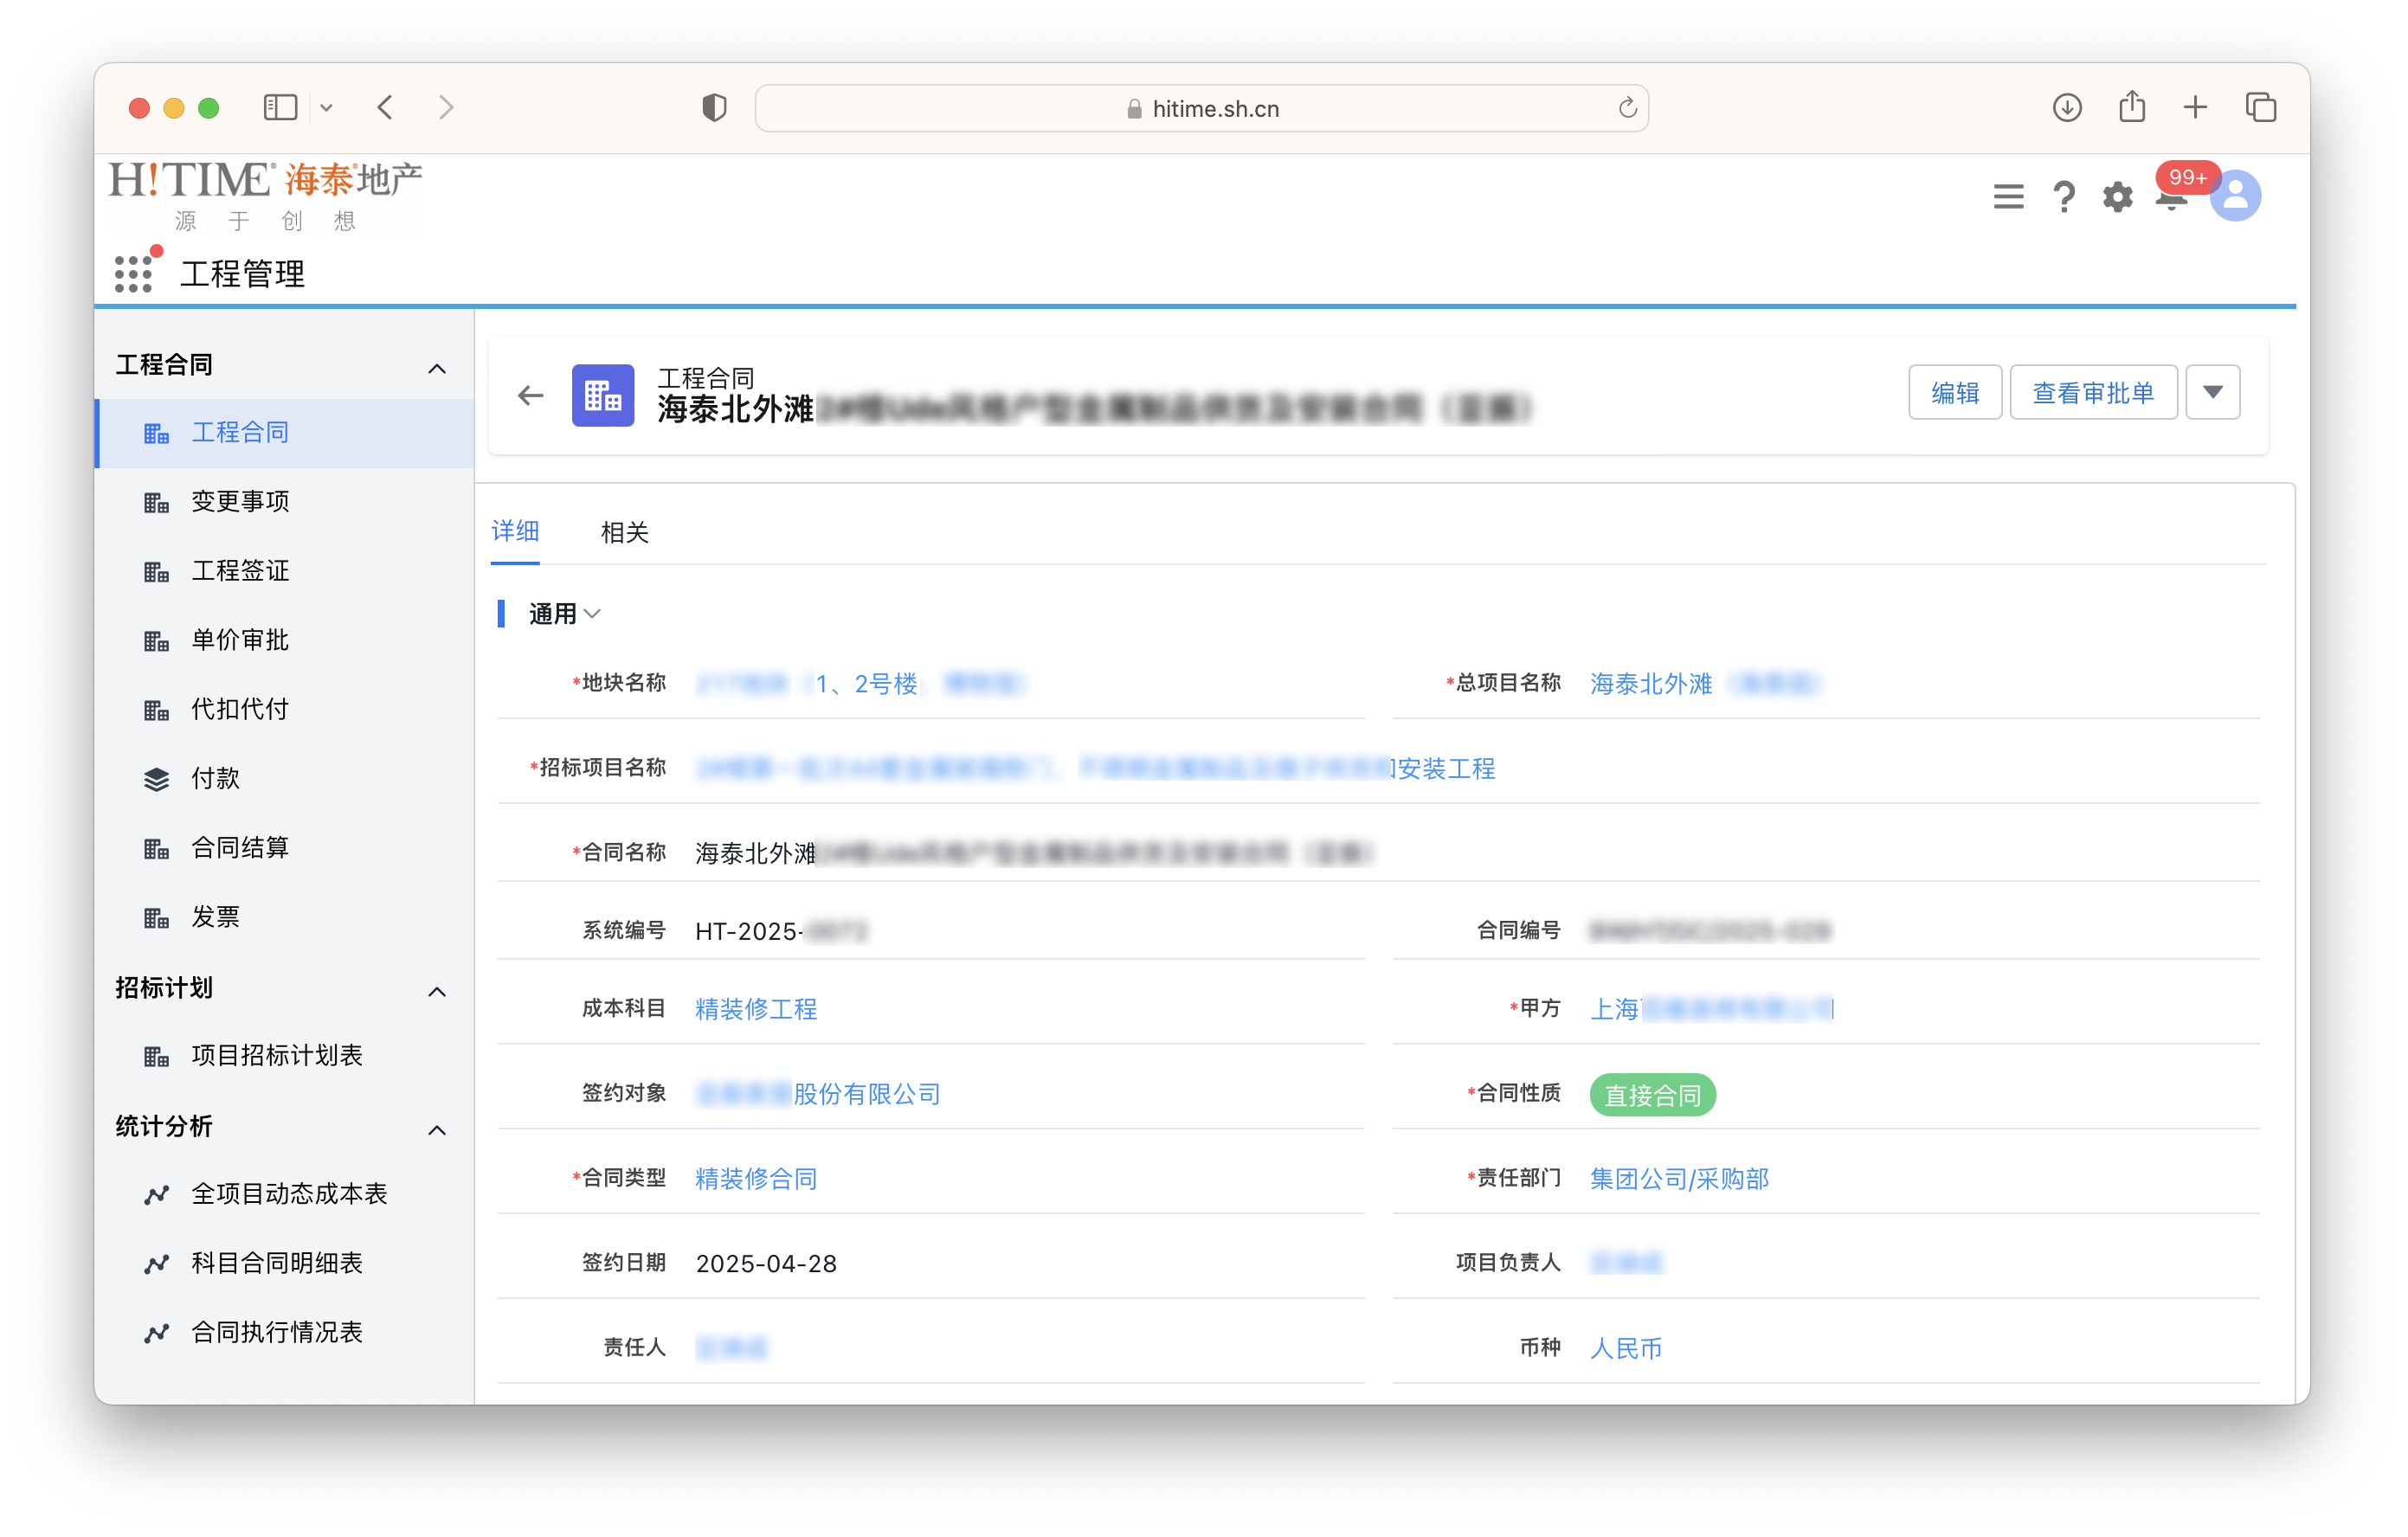This screenshot has width=2408, height=1537.
Task: Click system number HT-2025 value
Action: 782,932
